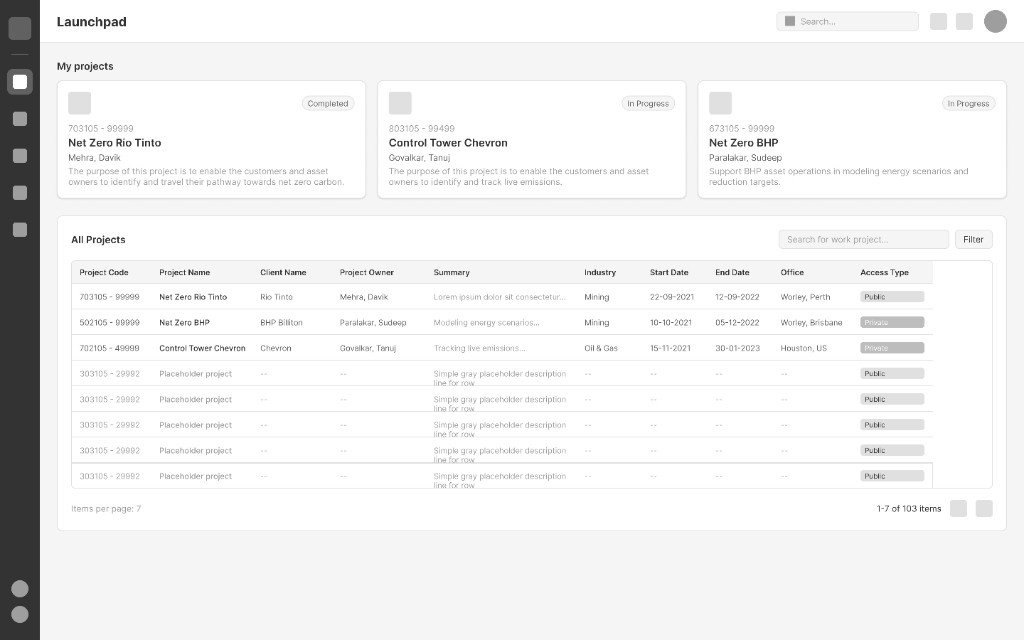Viewport: 1024px width, 640px height.
Task: Click the Chevron client name cell
Action: pyautogui.click(x=276, y=348)
